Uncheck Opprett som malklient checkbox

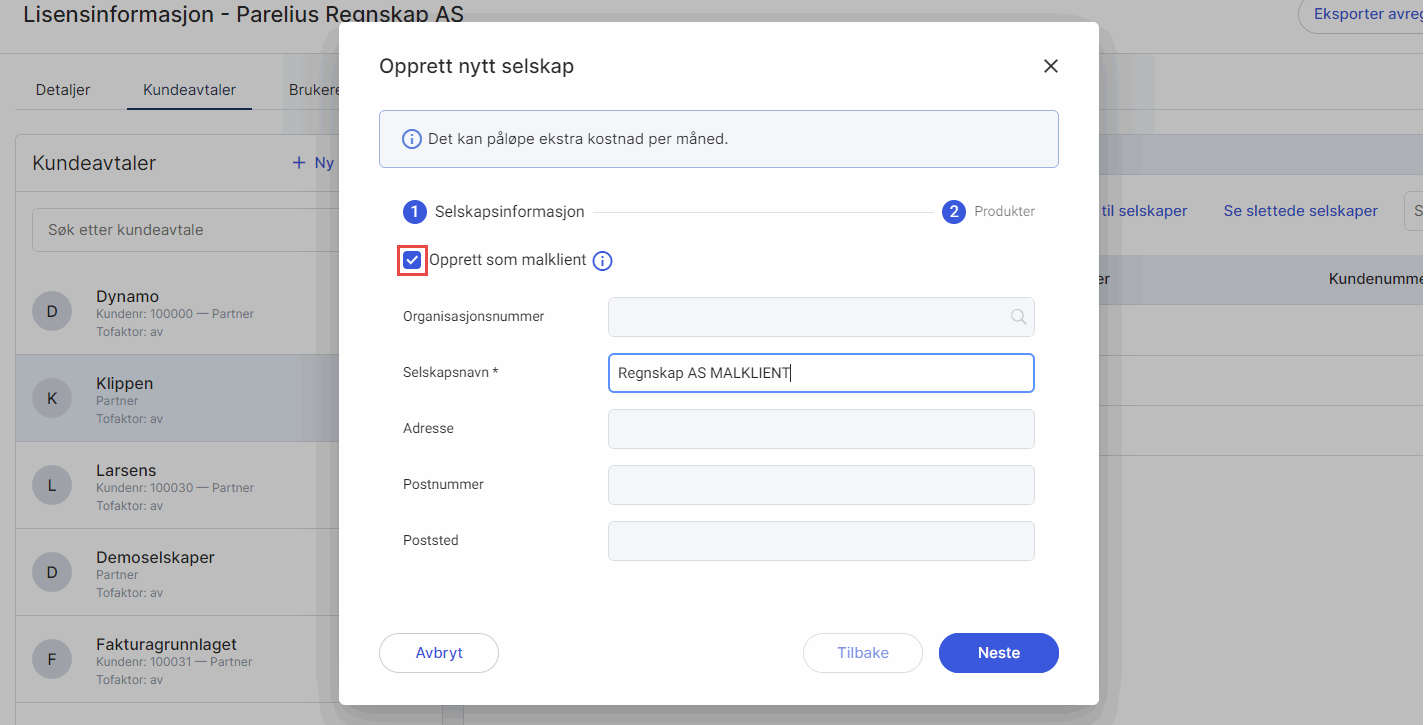click(412, 261)
